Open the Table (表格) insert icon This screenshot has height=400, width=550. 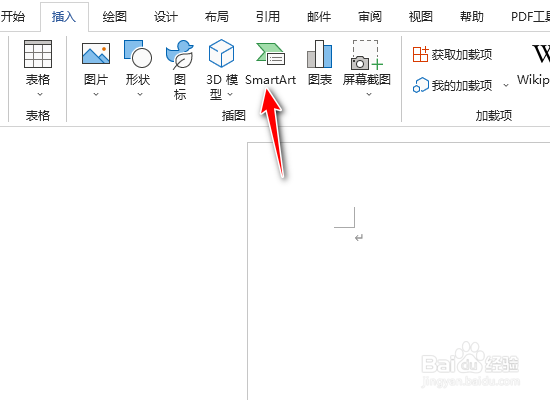tap(38, 54)
